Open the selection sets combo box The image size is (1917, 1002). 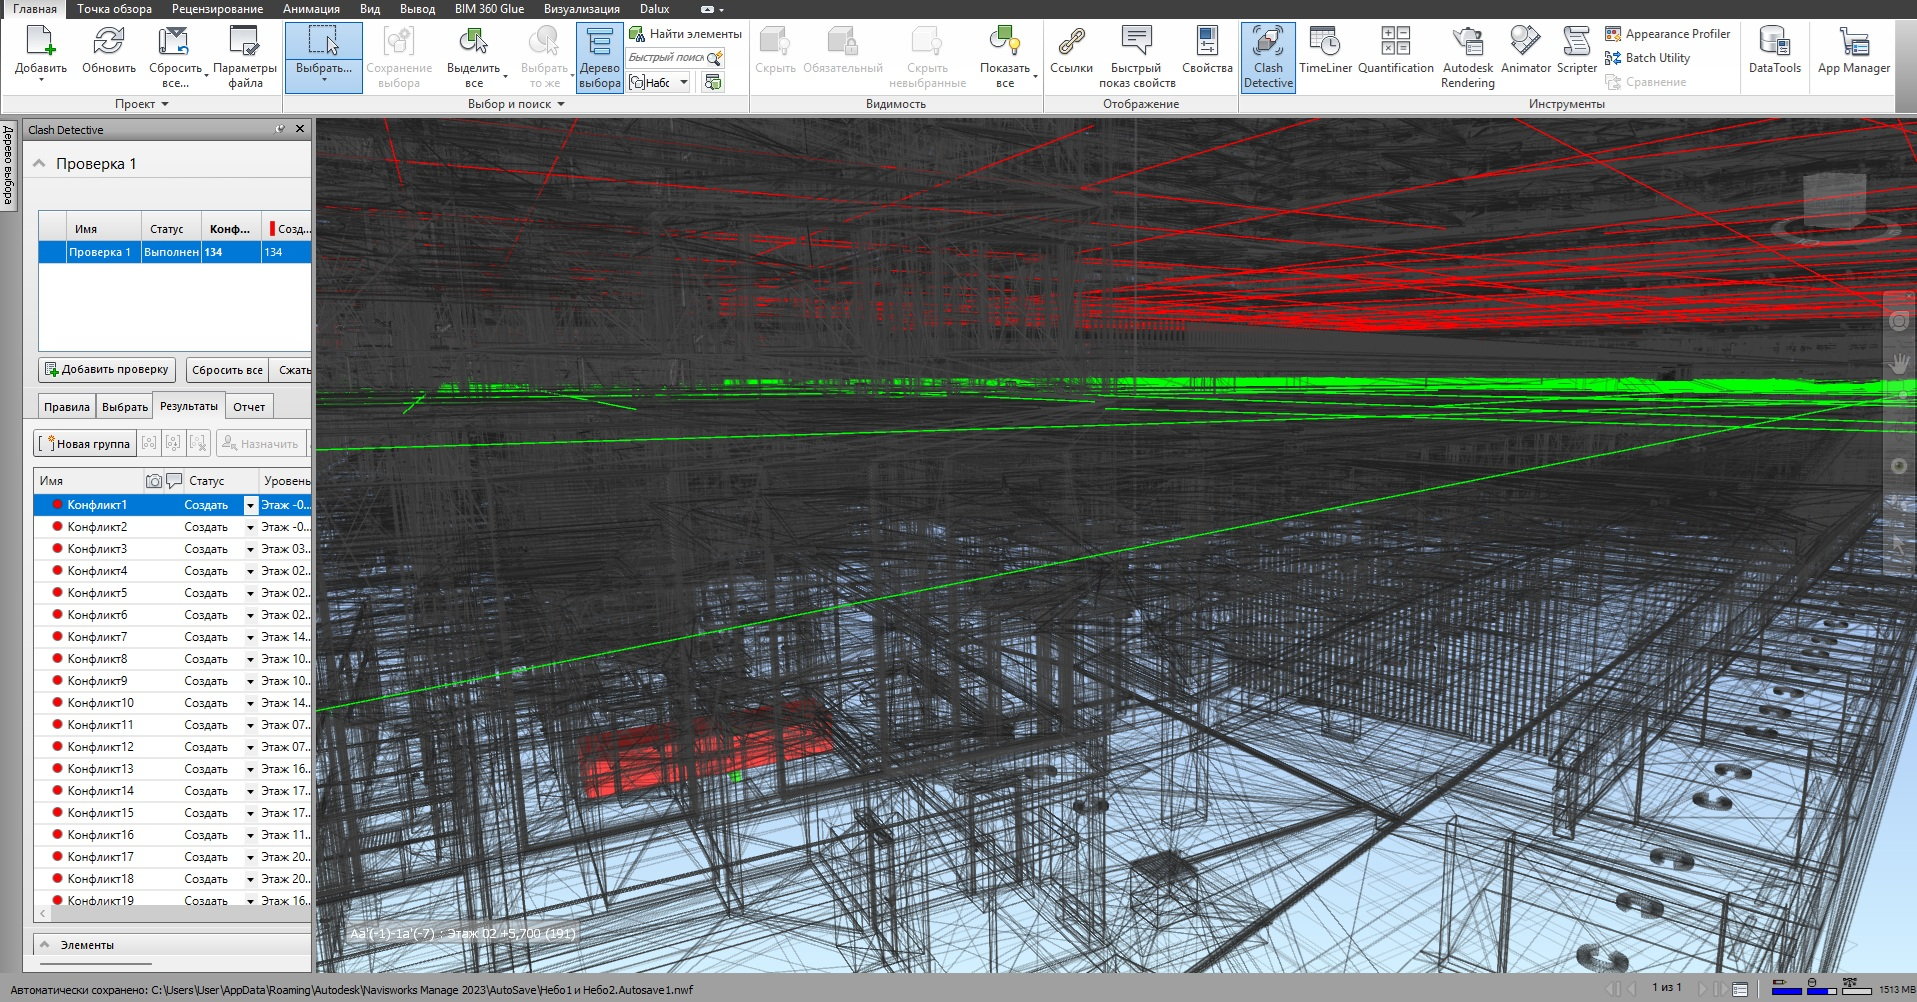(660, 82)
